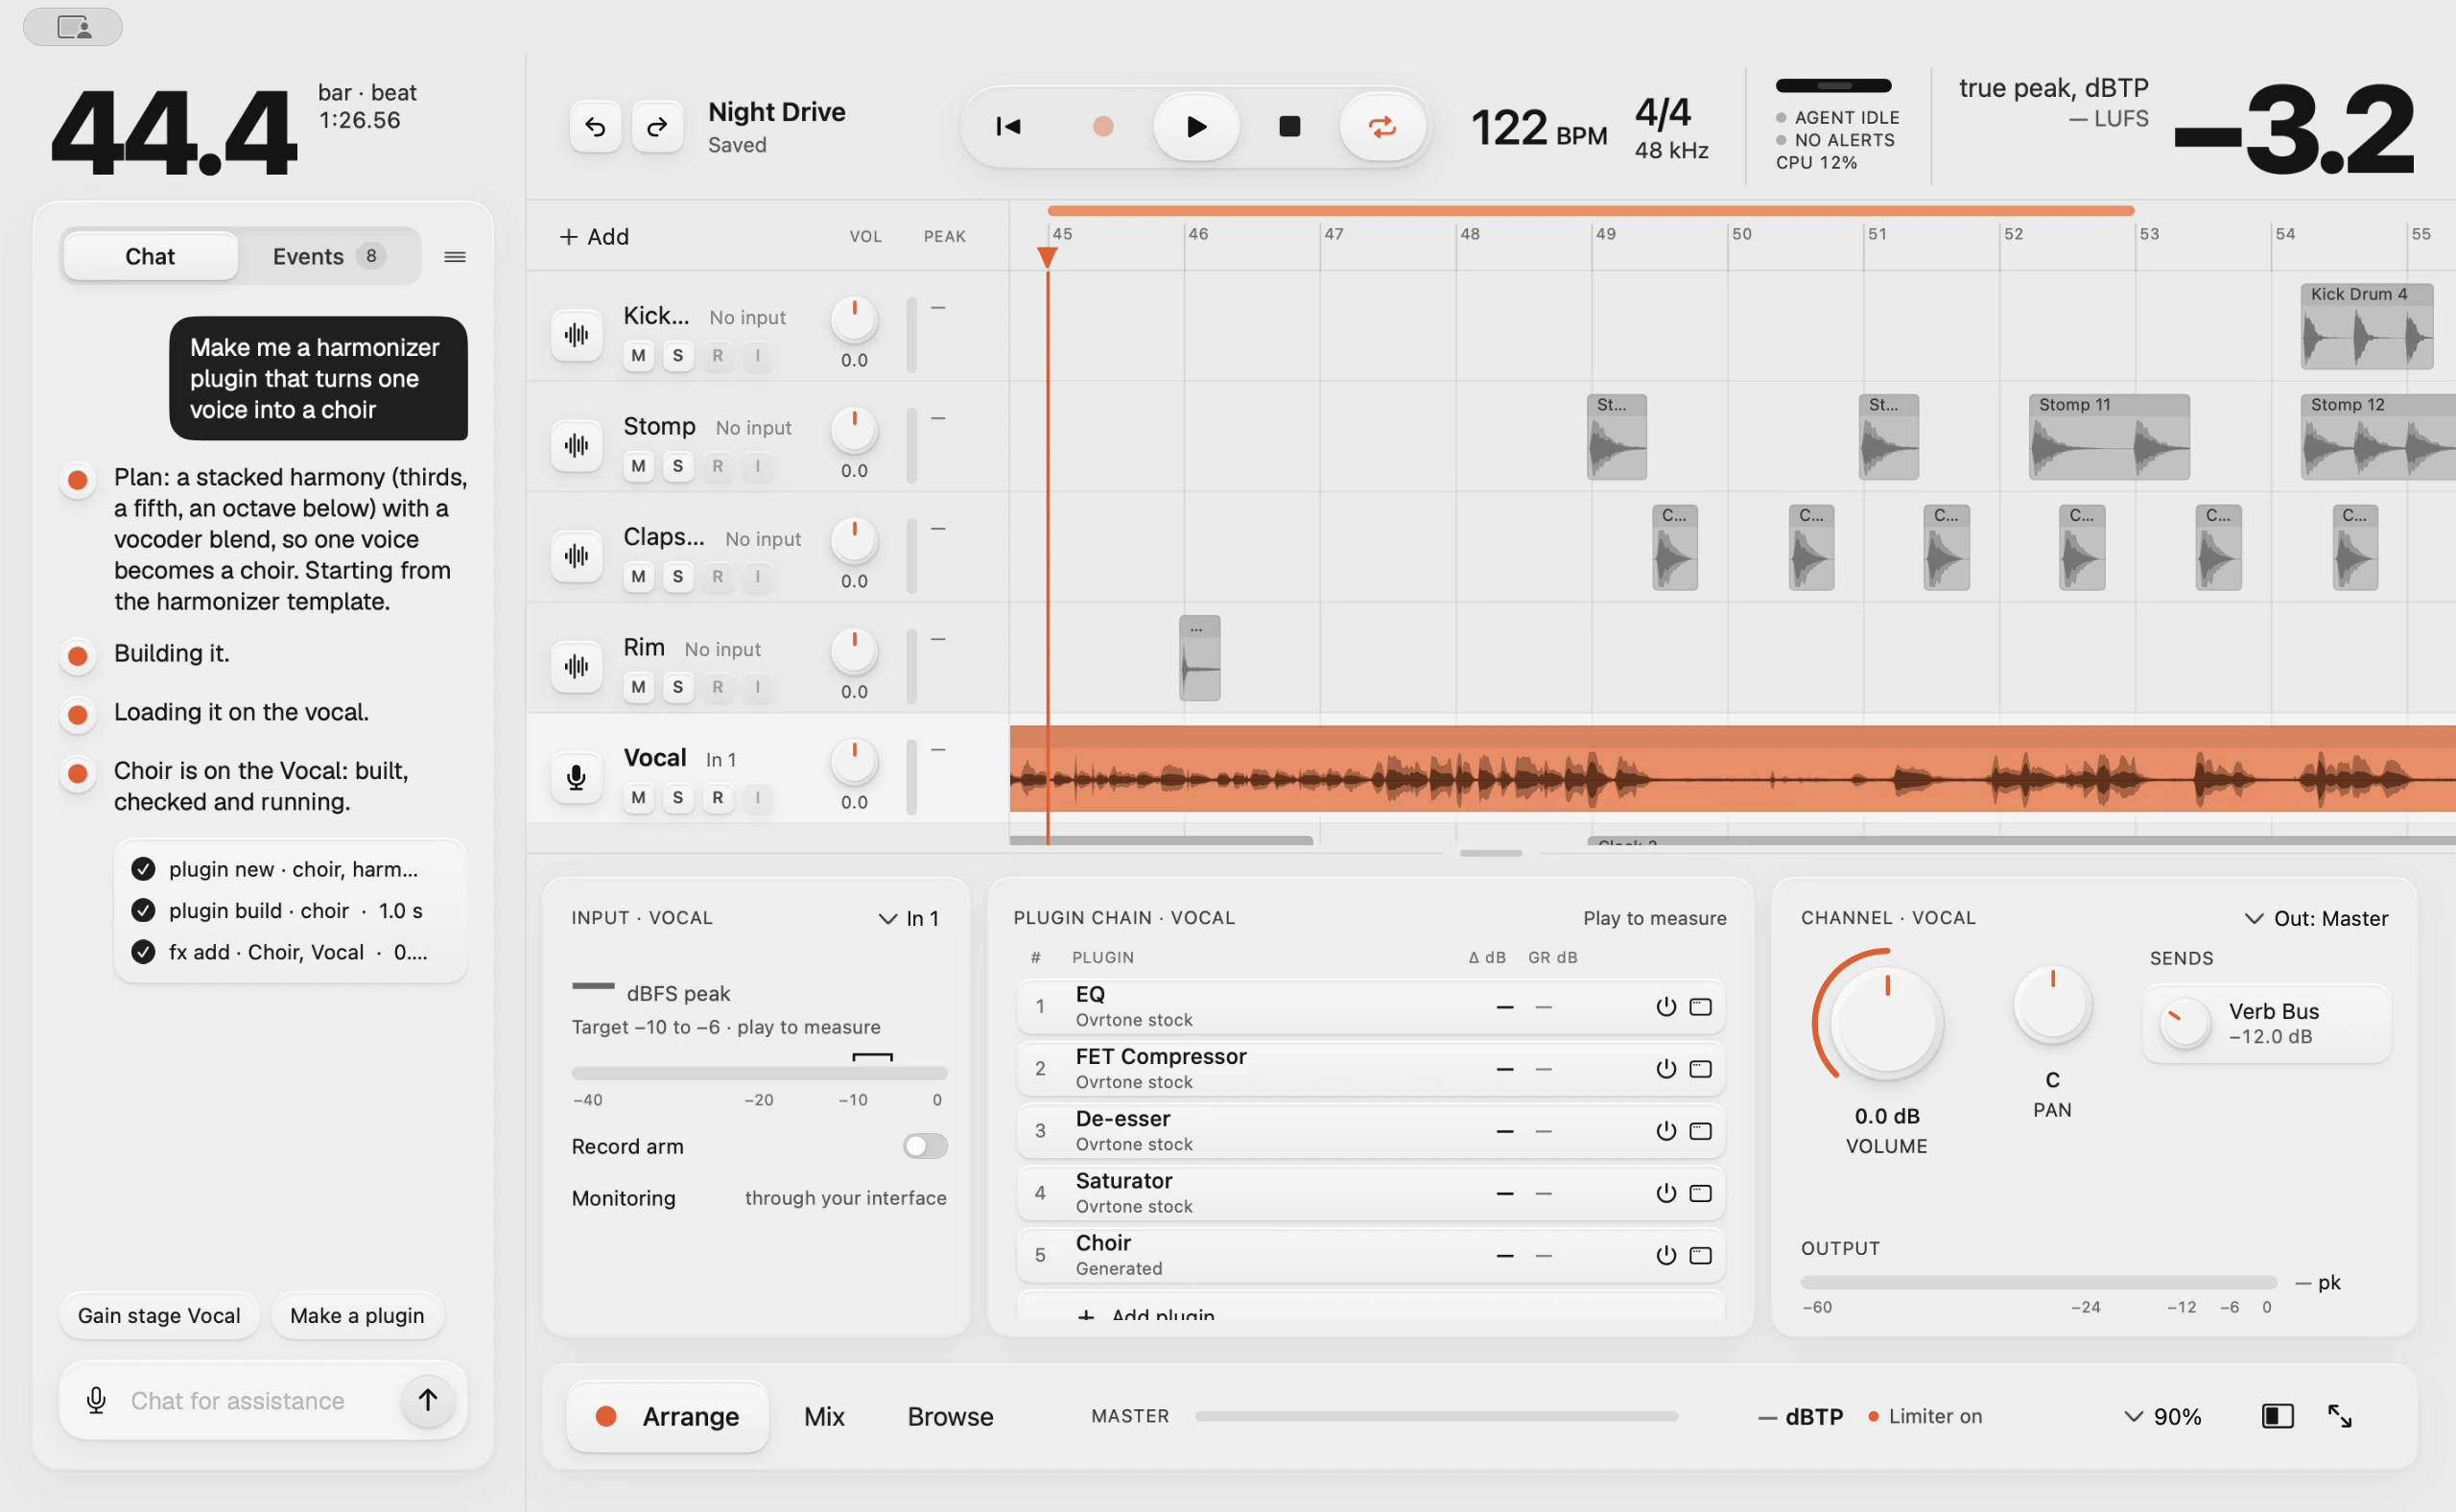Click the redo arrow button
This screenshot has height=1512, width=2456.
pyautogui.click(x=657, y=127)
